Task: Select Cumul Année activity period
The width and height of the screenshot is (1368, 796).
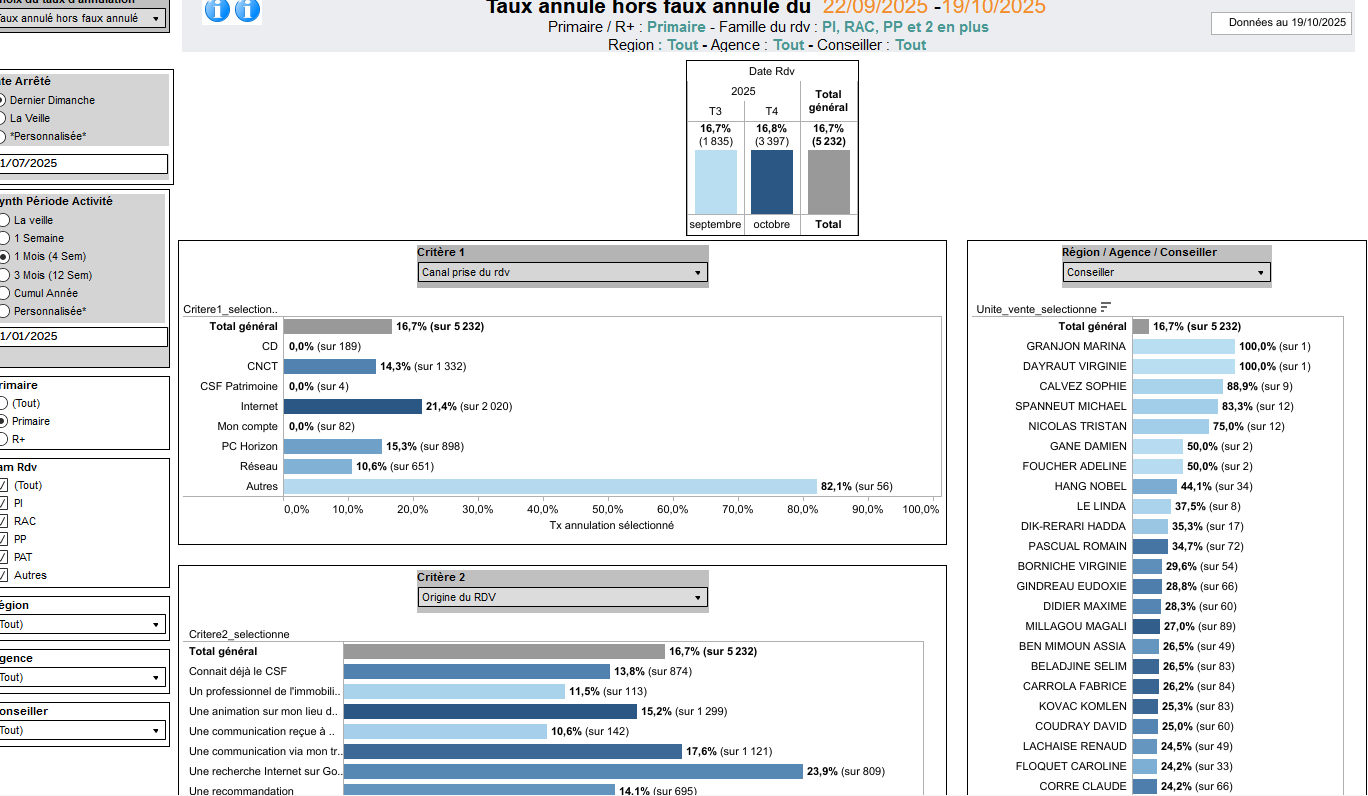Action: click(4, 294)
